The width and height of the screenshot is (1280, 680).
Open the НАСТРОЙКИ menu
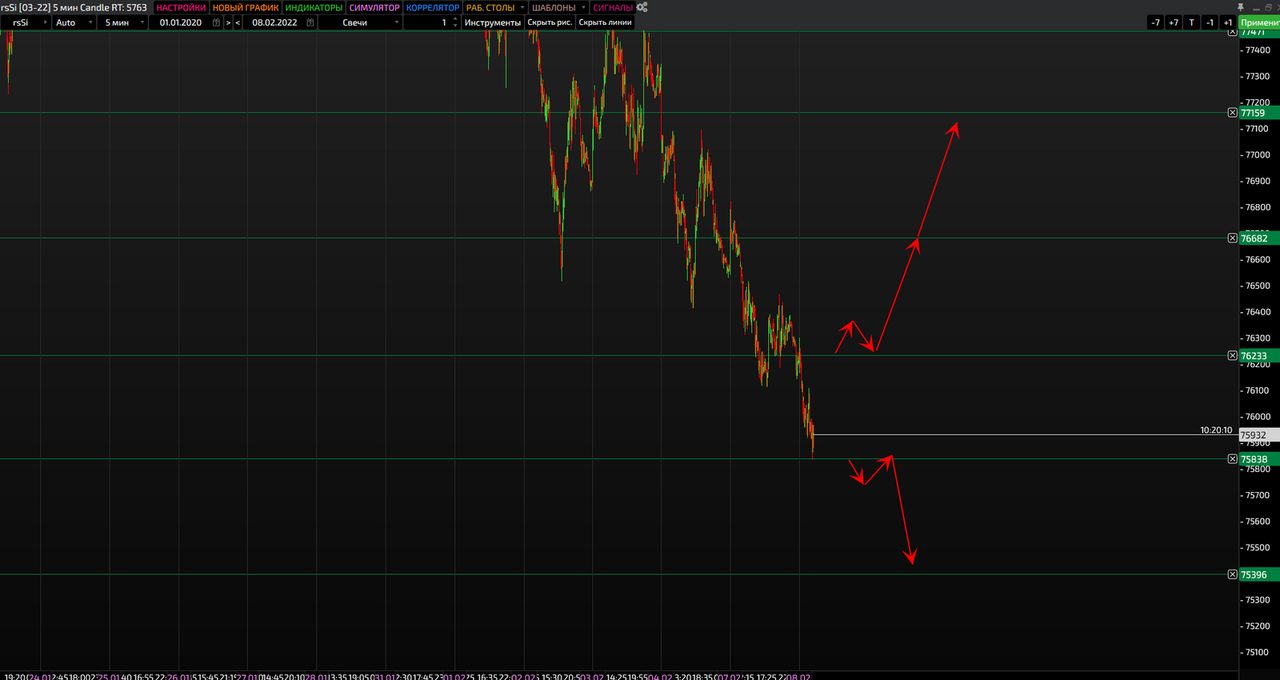[181, 7]
